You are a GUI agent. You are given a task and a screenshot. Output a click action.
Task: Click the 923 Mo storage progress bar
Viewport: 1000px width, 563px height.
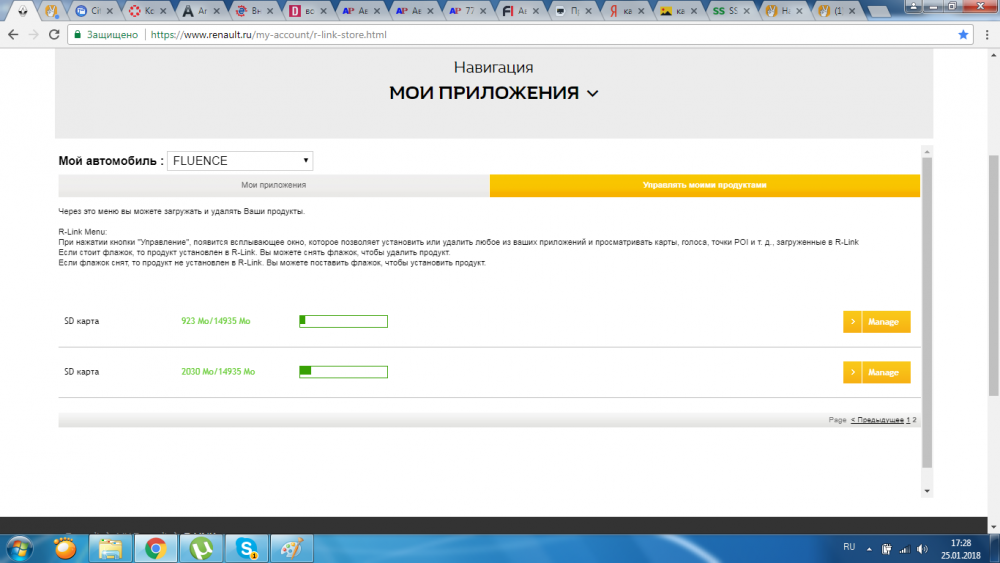[x=343, y=321]
